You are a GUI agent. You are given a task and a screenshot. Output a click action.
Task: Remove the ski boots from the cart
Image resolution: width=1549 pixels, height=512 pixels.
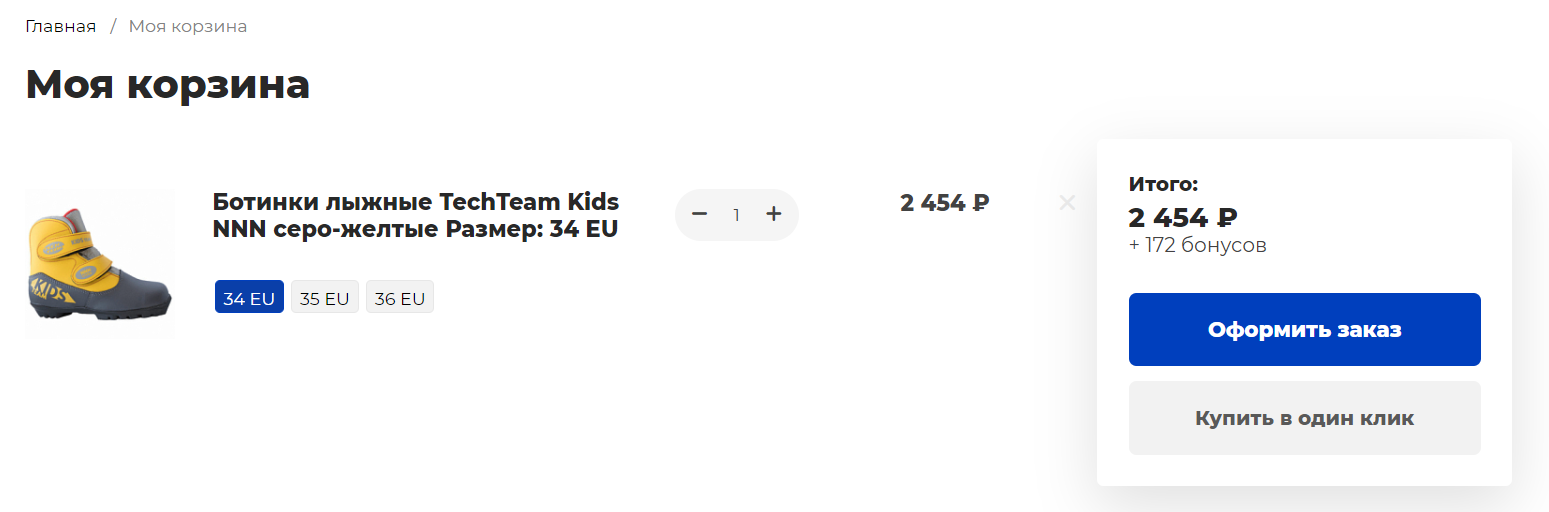click(1067, 203)
